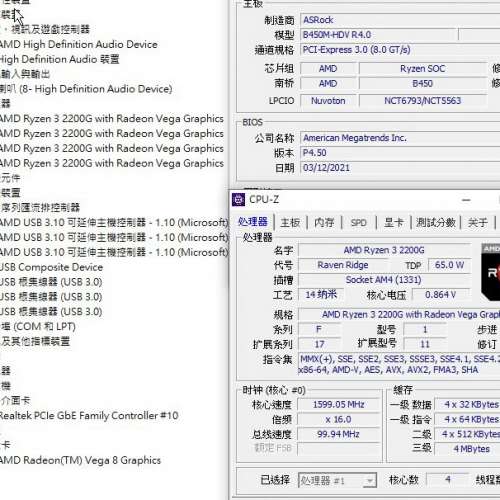Open the 測試分數 benchmark tab

pyautogui.click(x=436, y=222)
